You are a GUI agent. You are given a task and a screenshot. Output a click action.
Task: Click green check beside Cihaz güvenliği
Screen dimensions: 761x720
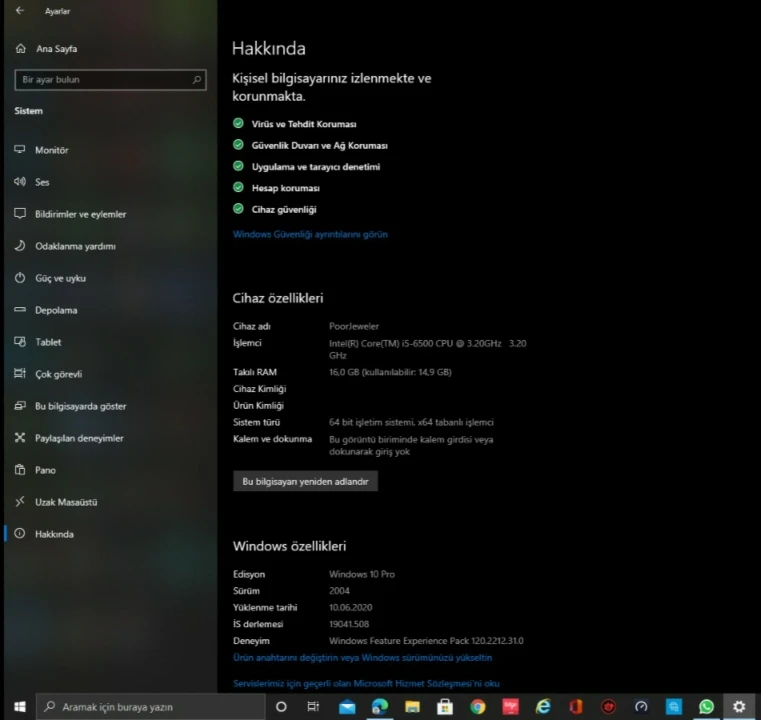point(238,209)
